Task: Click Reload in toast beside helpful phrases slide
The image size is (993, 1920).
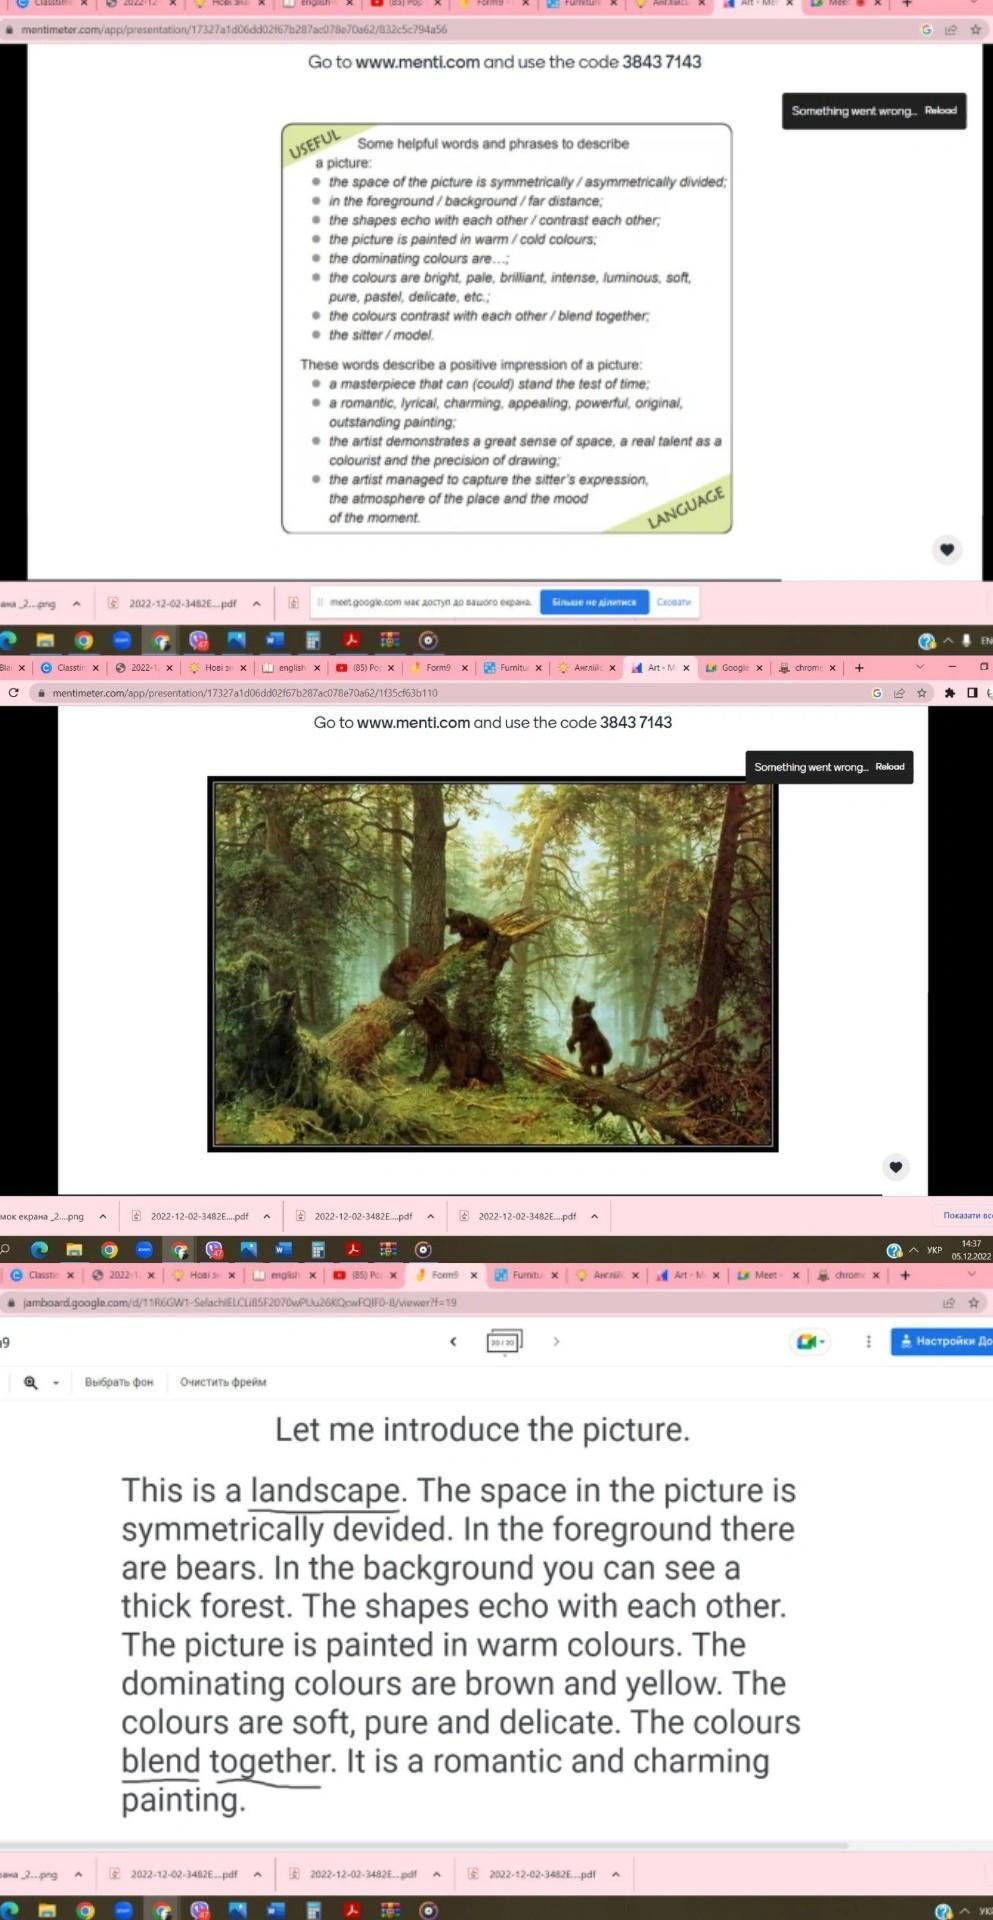Action: point(940,111)
